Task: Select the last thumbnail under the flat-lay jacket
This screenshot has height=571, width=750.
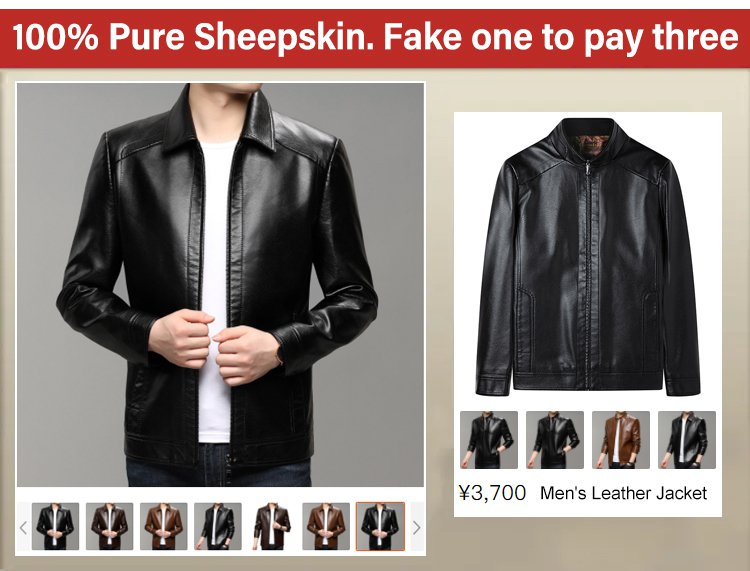Action: (687, 440)
